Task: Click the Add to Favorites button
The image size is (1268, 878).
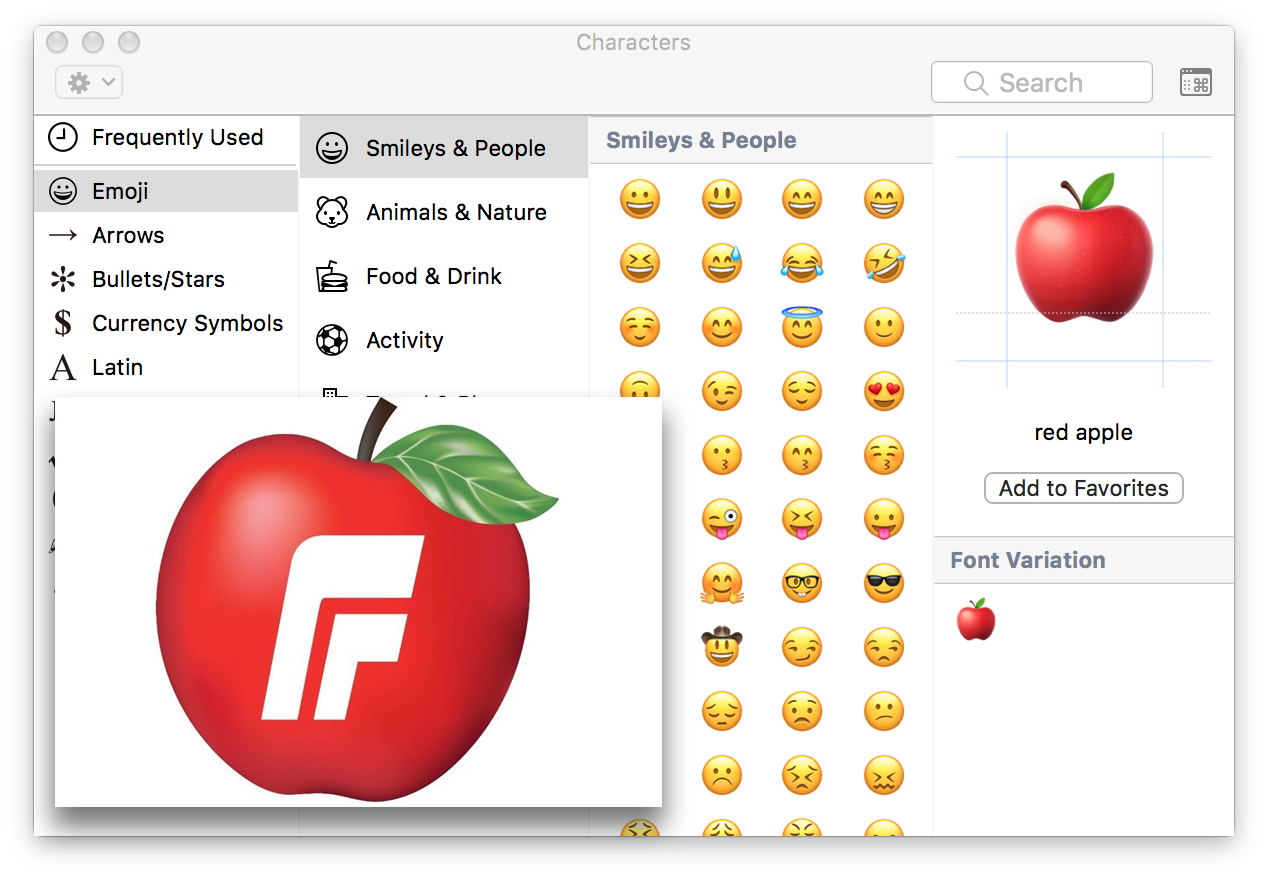Action: pyautogui.click(x=1084, y=488)
